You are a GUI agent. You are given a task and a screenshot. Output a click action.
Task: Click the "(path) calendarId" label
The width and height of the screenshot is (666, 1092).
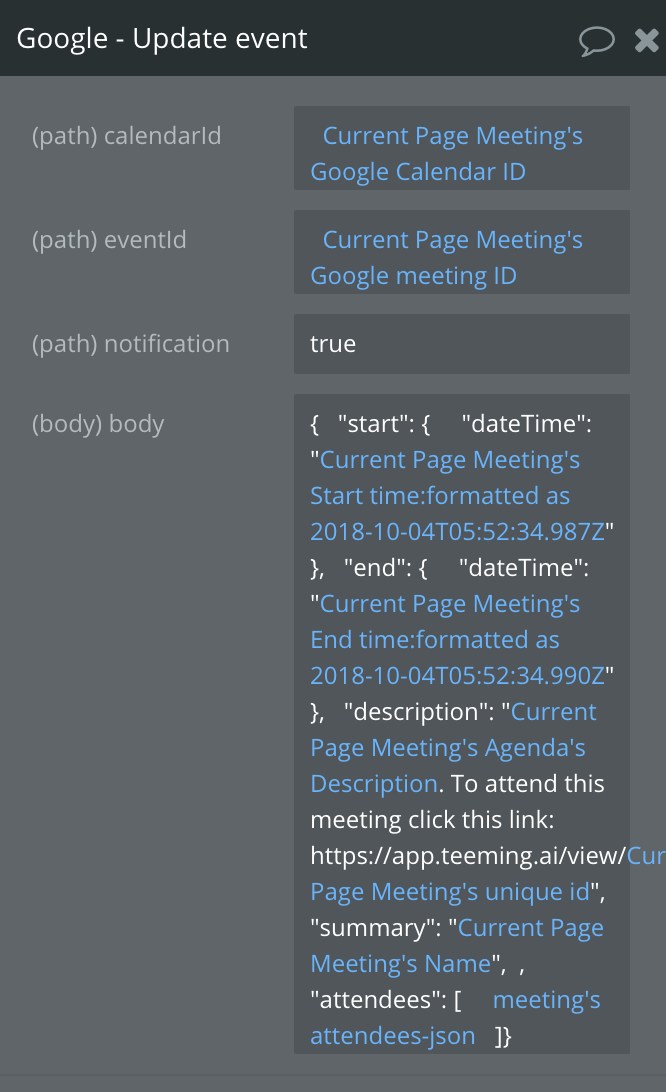click(x=126, y=136)
